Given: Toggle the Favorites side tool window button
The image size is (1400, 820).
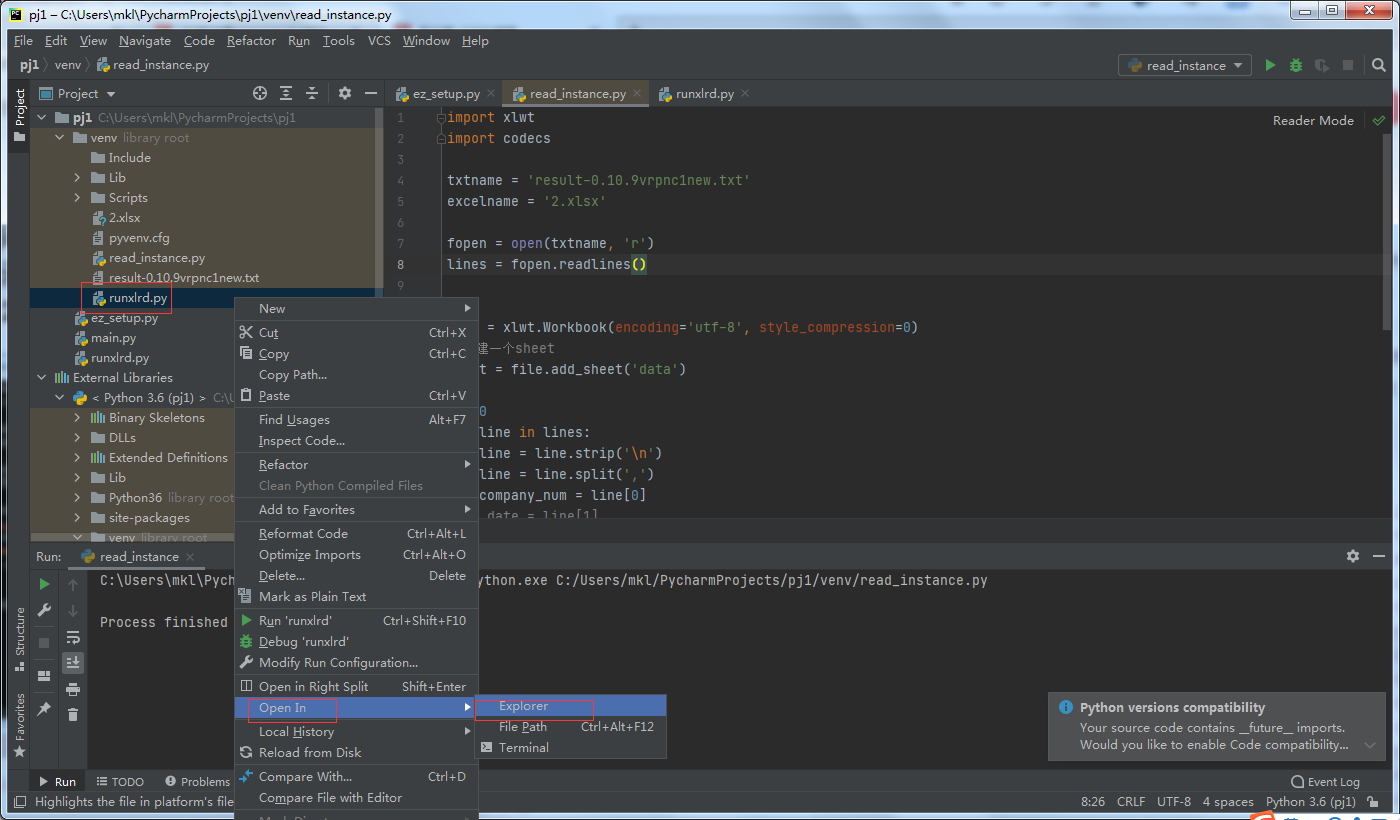Looking at the screenshot, I should pos(19,724).
